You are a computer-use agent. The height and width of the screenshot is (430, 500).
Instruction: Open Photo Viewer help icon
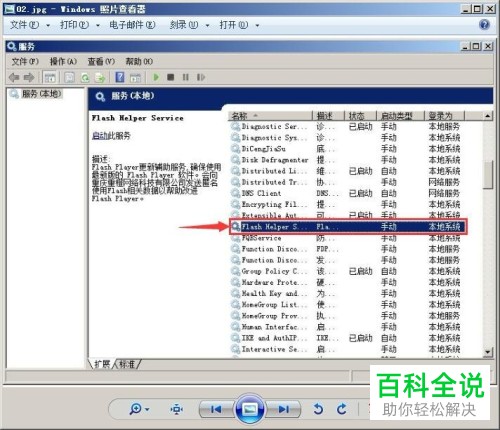tap(484, 24)
